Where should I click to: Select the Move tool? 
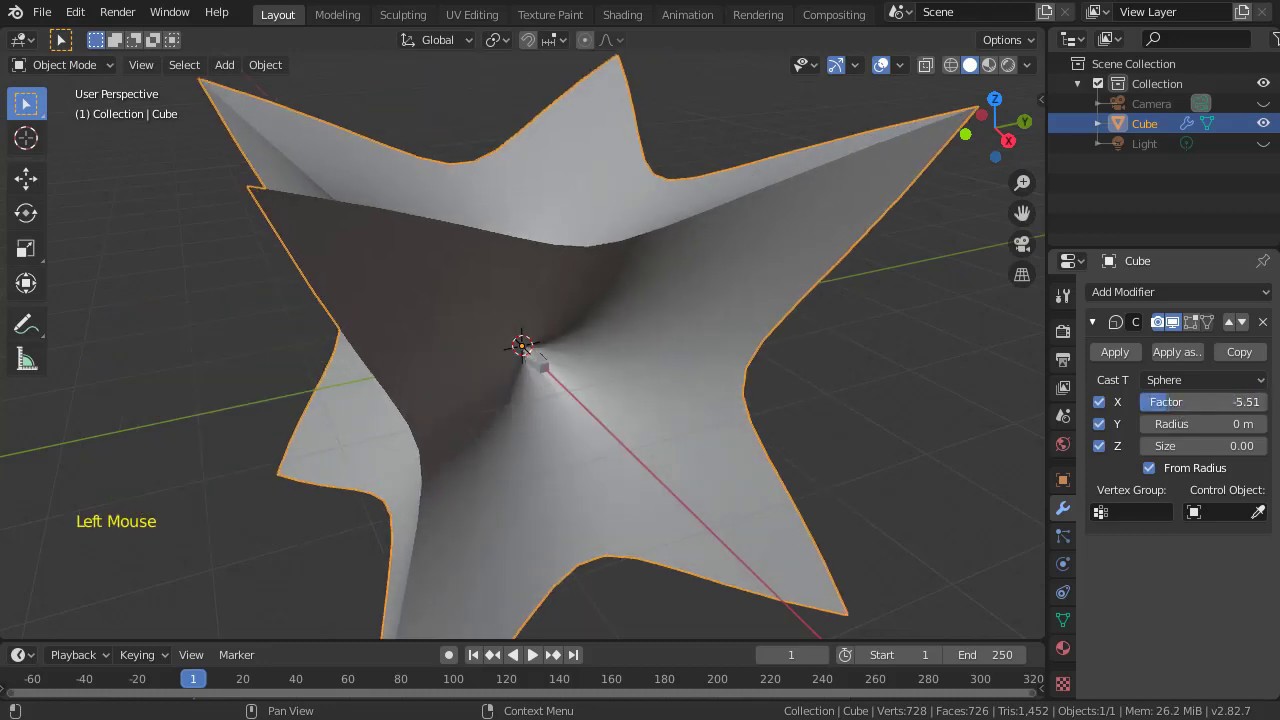click(x=26, y=179)
